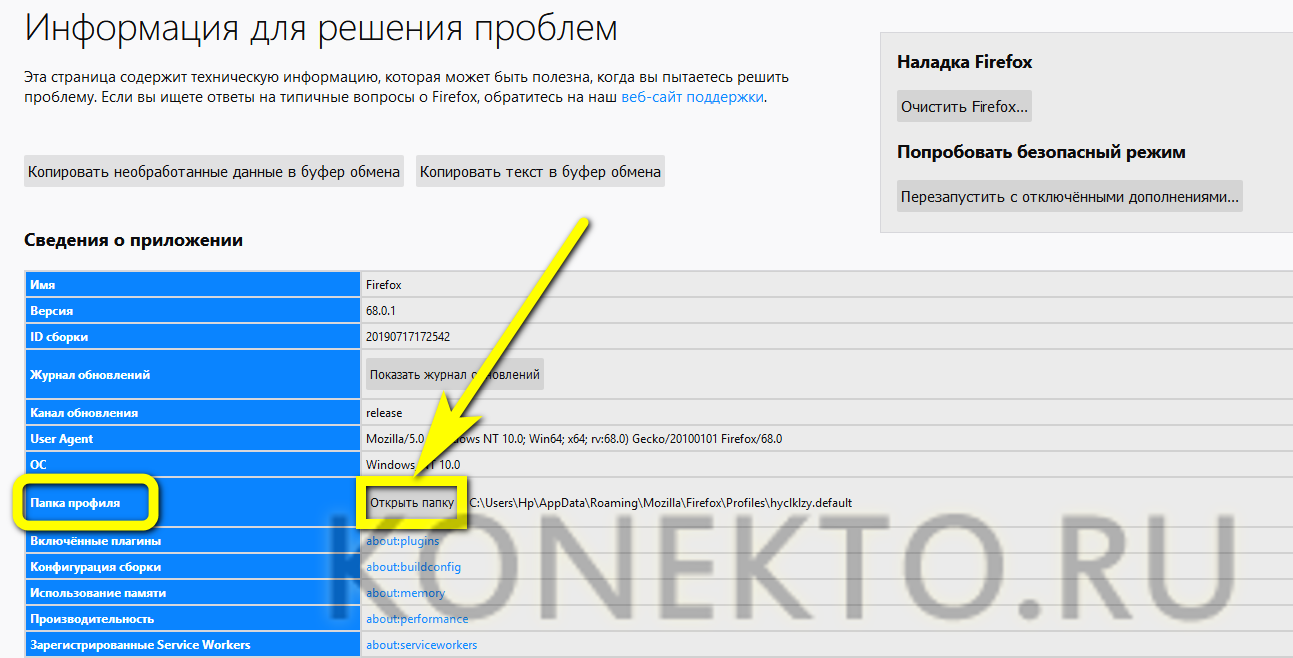Click the Наладка Firefox heading
Image resolution: width=1293 pixels, height=658 pixels.
click(x=964, y=62)
